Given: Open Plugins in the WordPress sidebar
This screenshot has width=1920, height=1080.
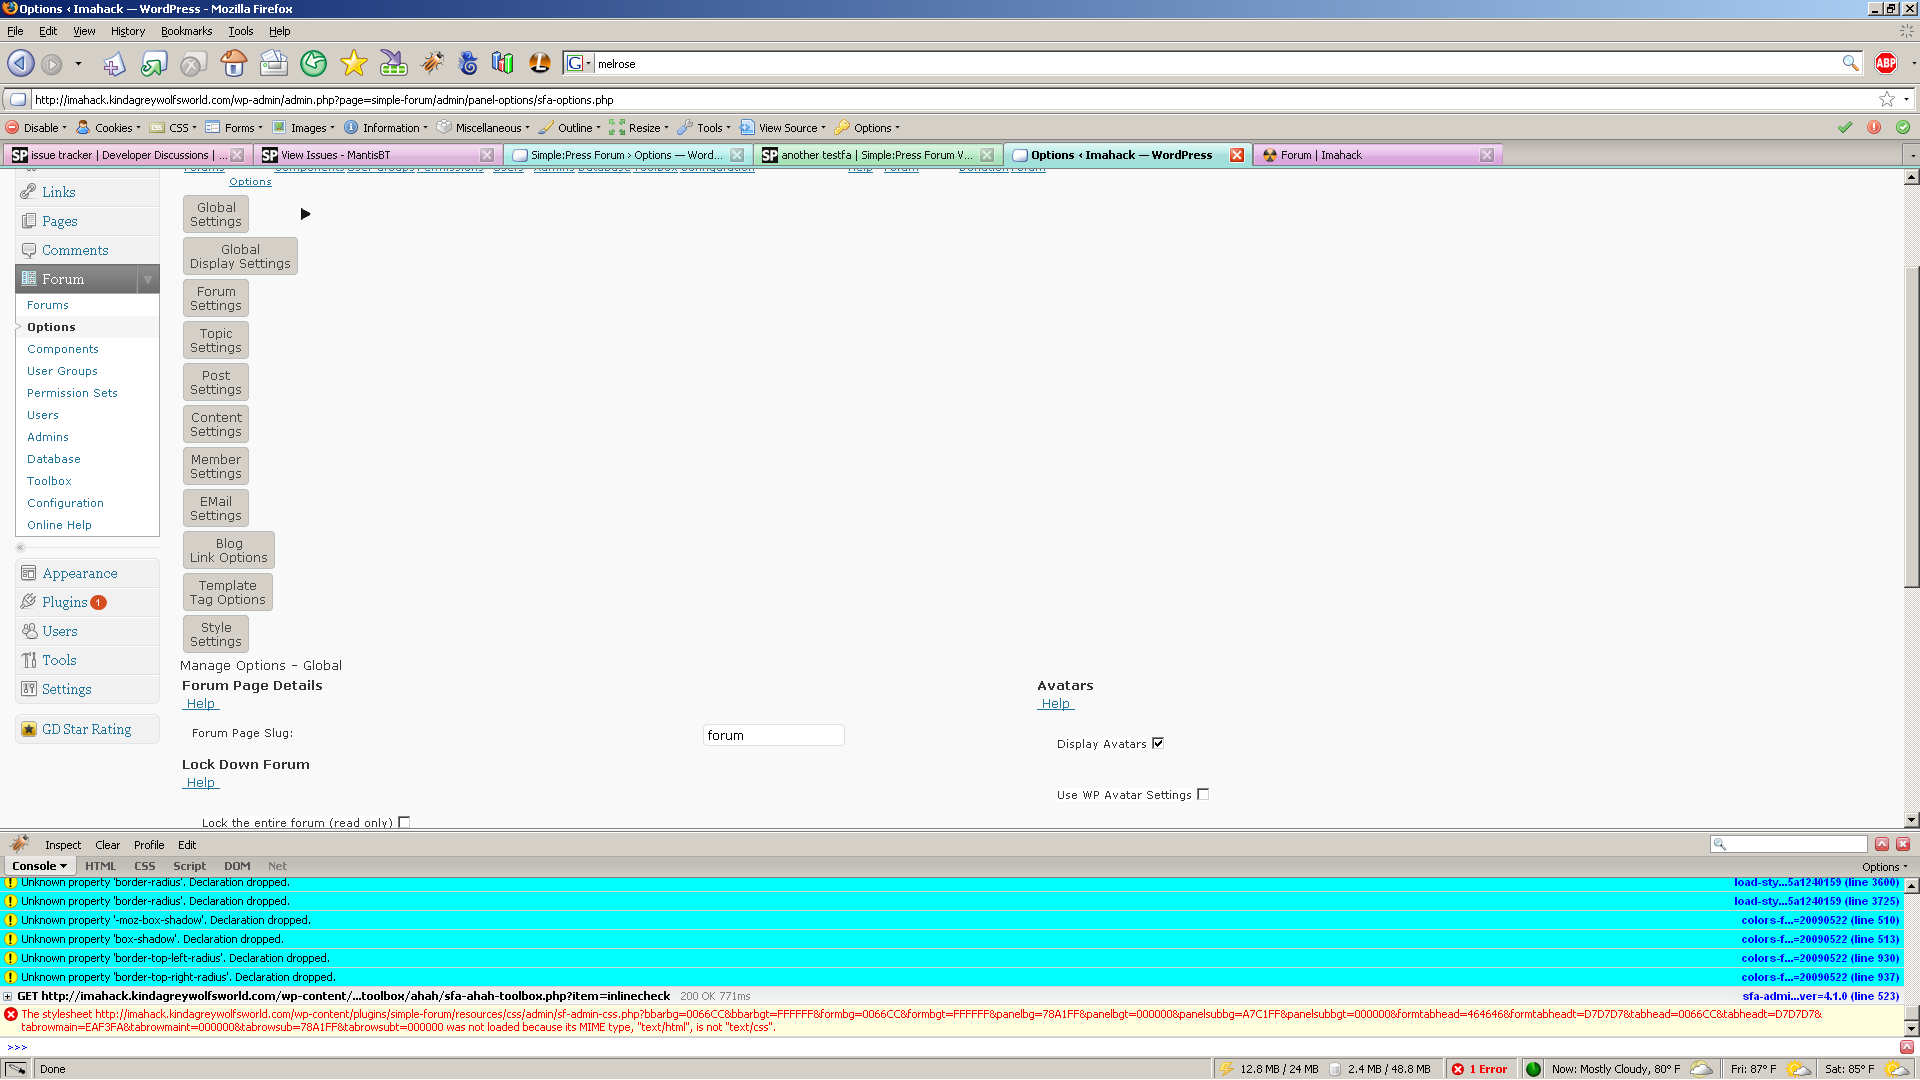Looking at the screenshot, I should [64, 602].
